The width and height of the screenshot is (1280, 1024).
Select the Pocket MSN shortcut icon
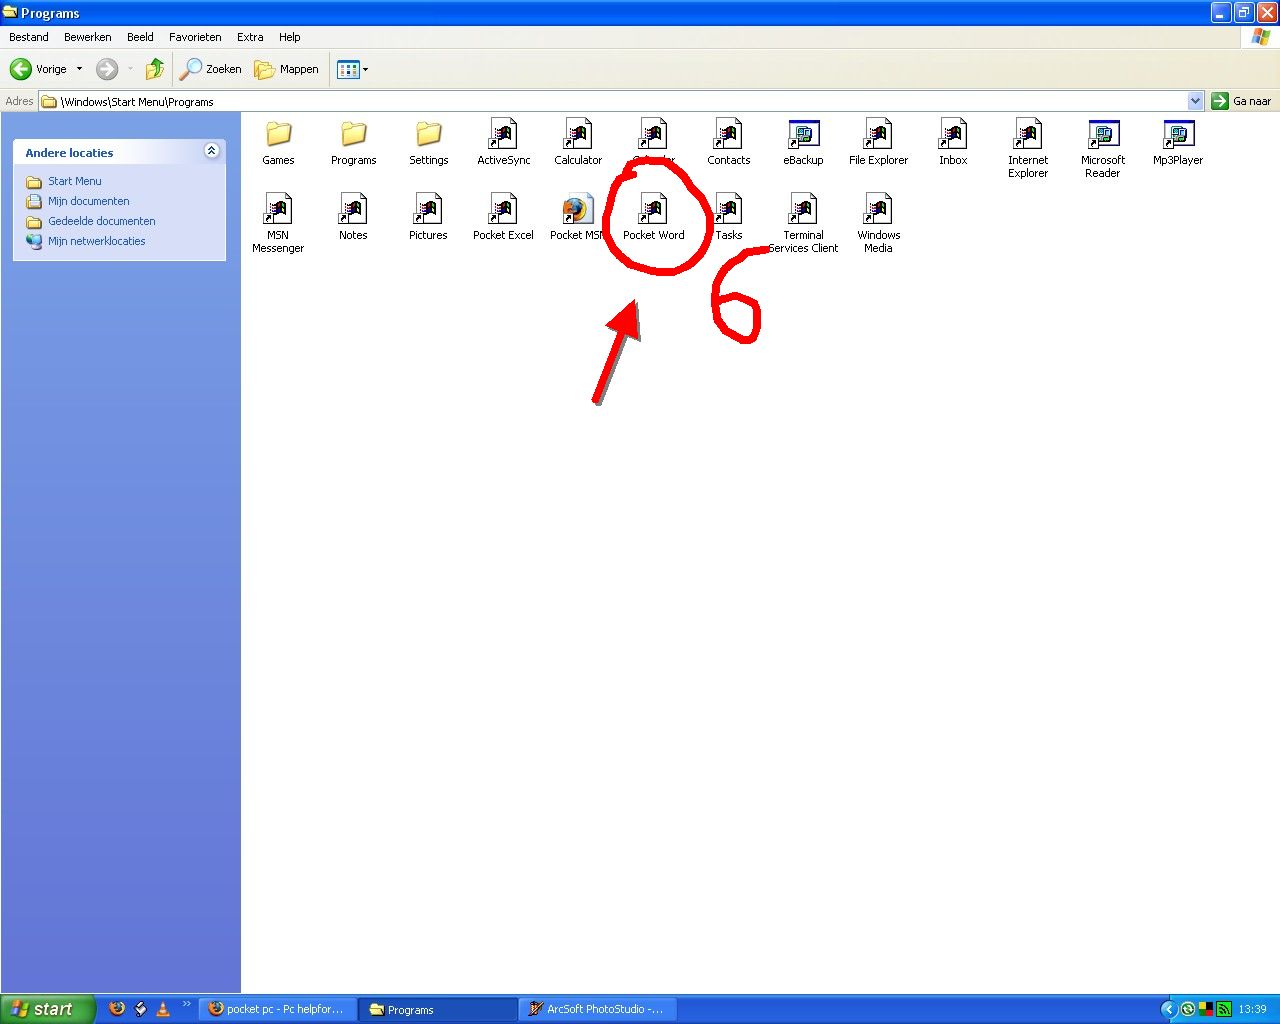[578, 209]
